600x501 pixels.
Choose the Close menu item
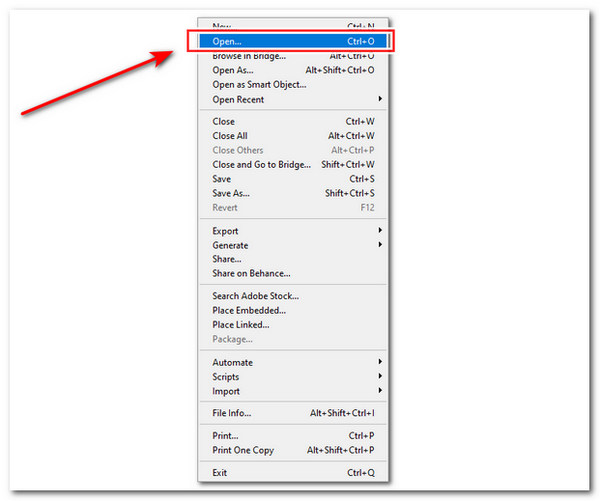click(x=293, y=121)
